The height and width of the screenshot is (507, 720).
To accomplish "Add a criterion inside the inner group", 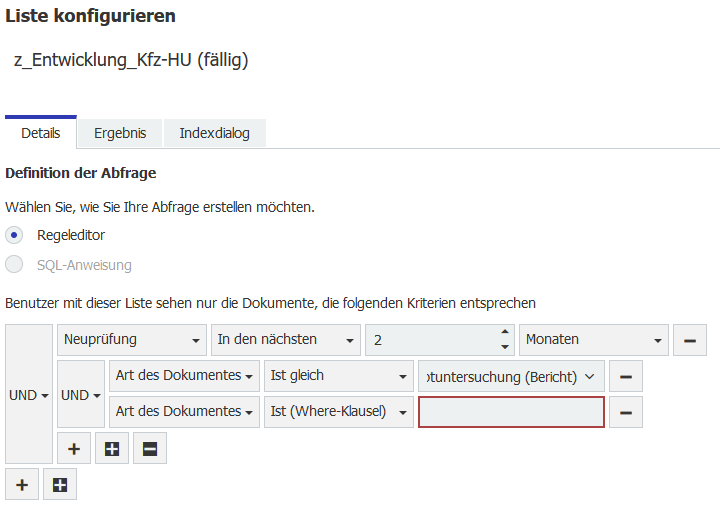I will [74, 448].
